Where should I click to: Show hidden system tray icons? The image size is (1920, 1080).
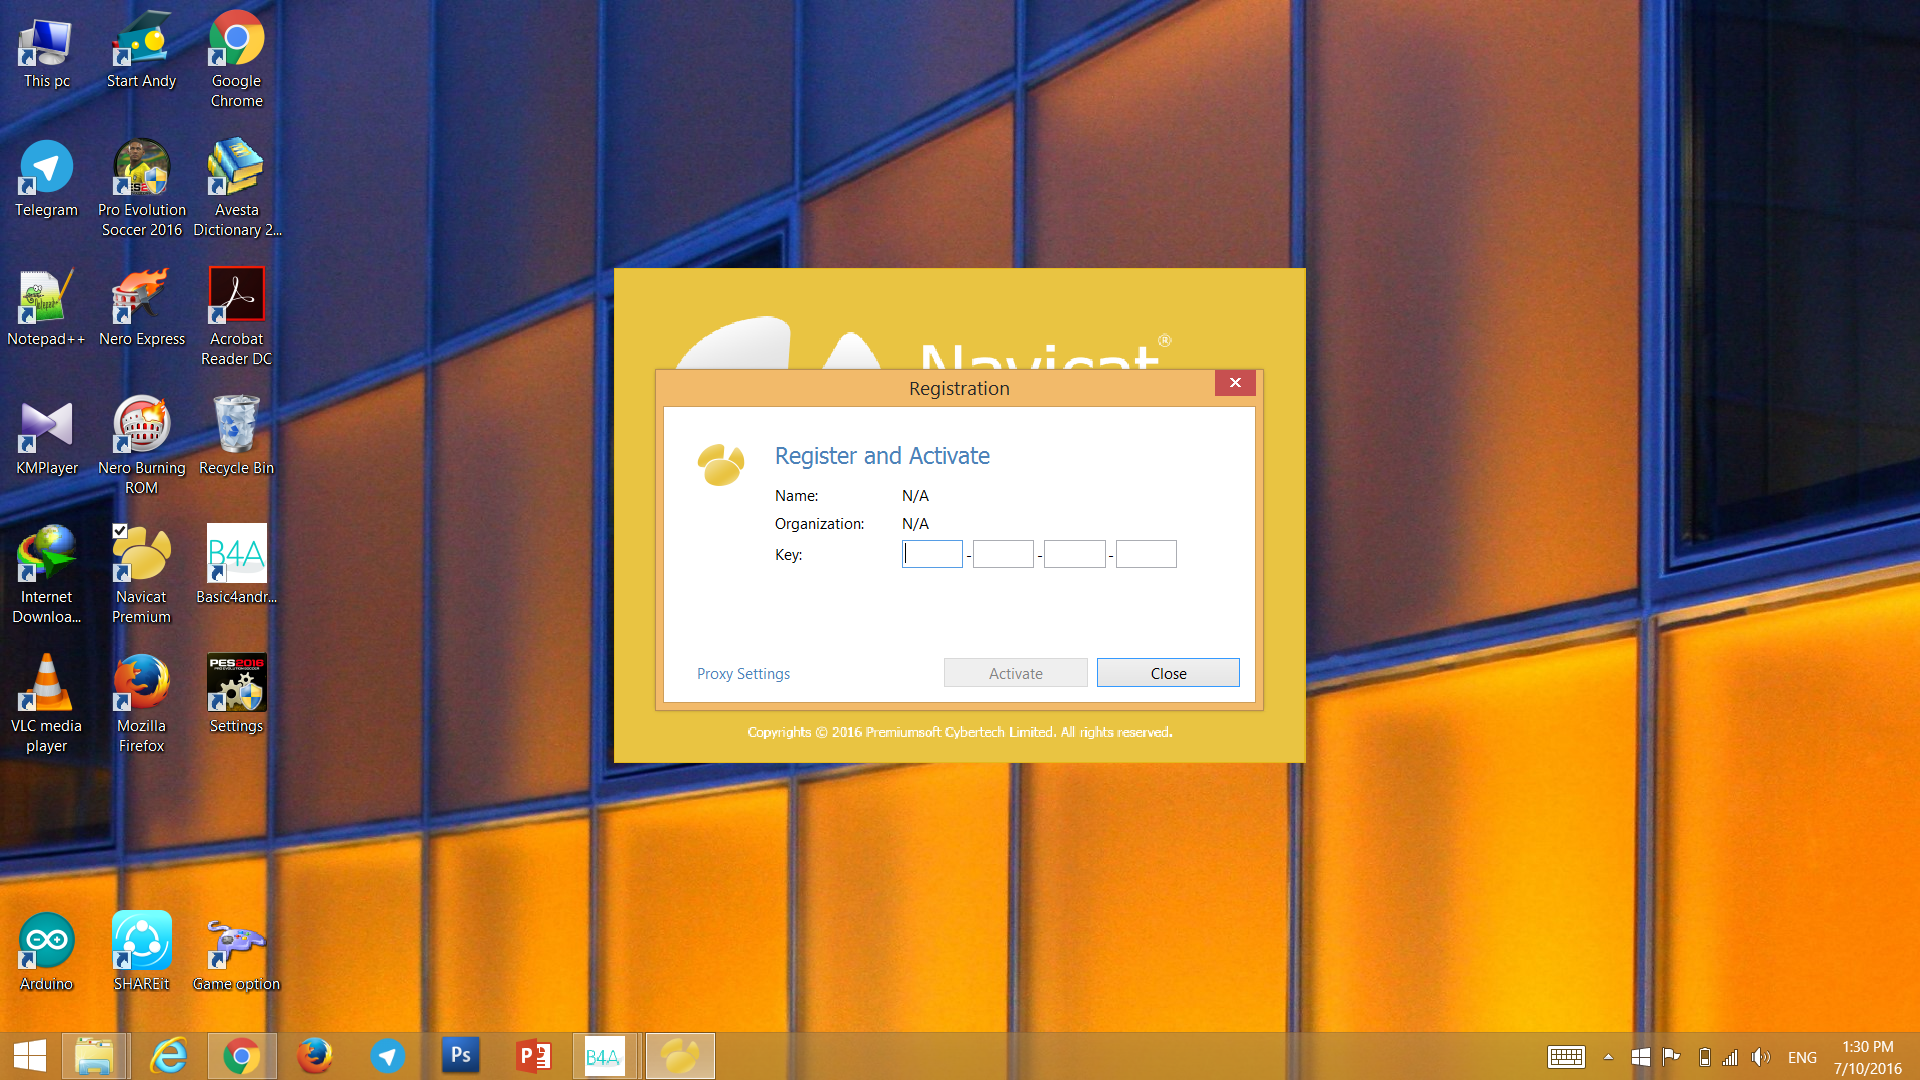tap(1608, 1057)
